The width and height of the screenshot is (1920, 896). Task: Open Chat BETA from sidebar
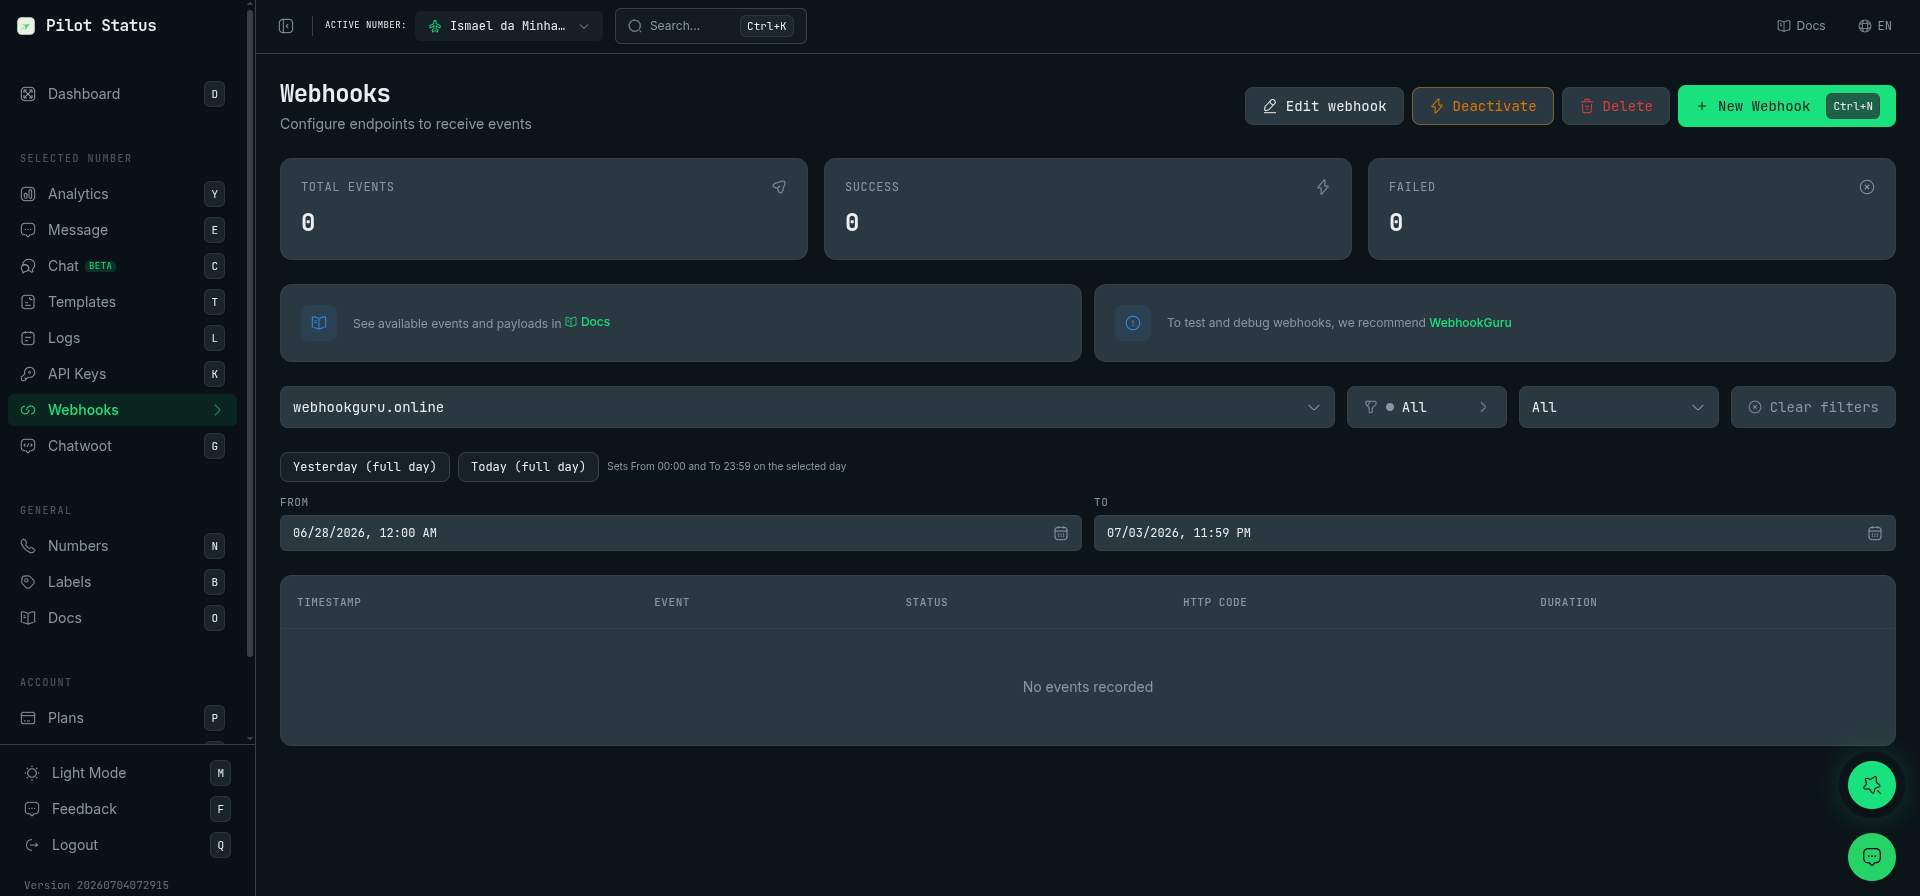tap(122, 266)
